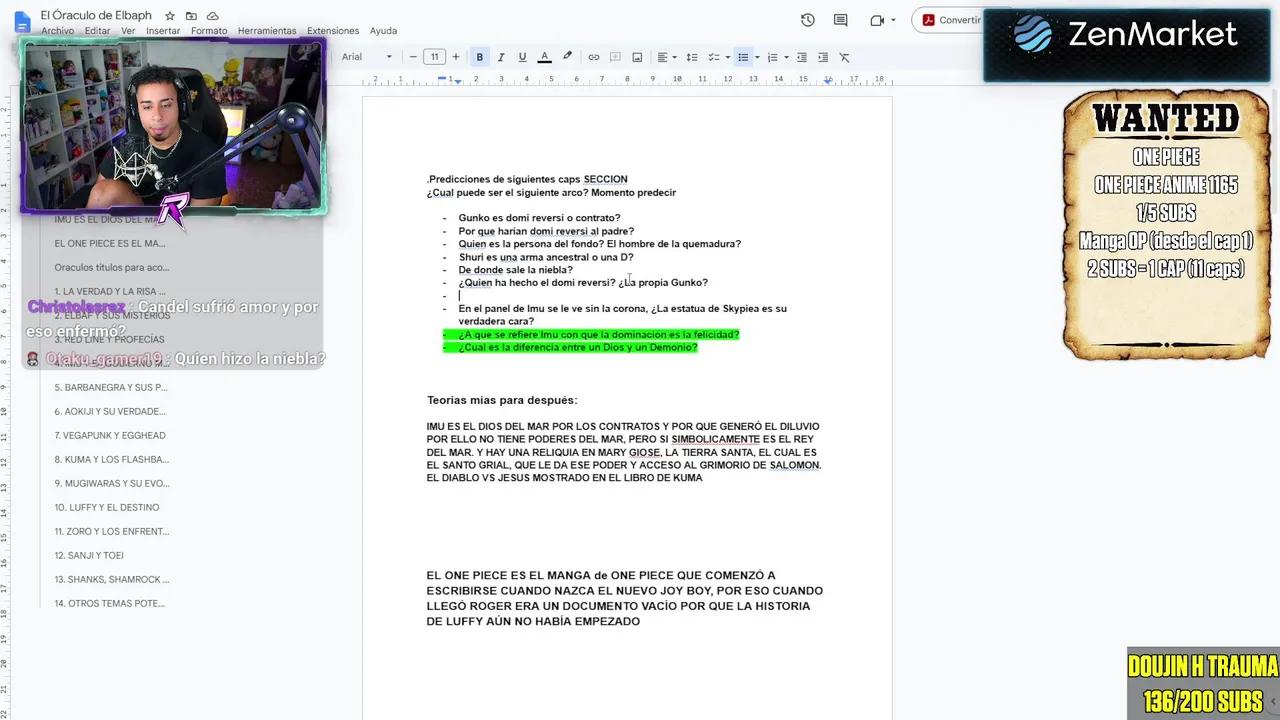Open the highlight color marker tool

[x=567, y=57]
